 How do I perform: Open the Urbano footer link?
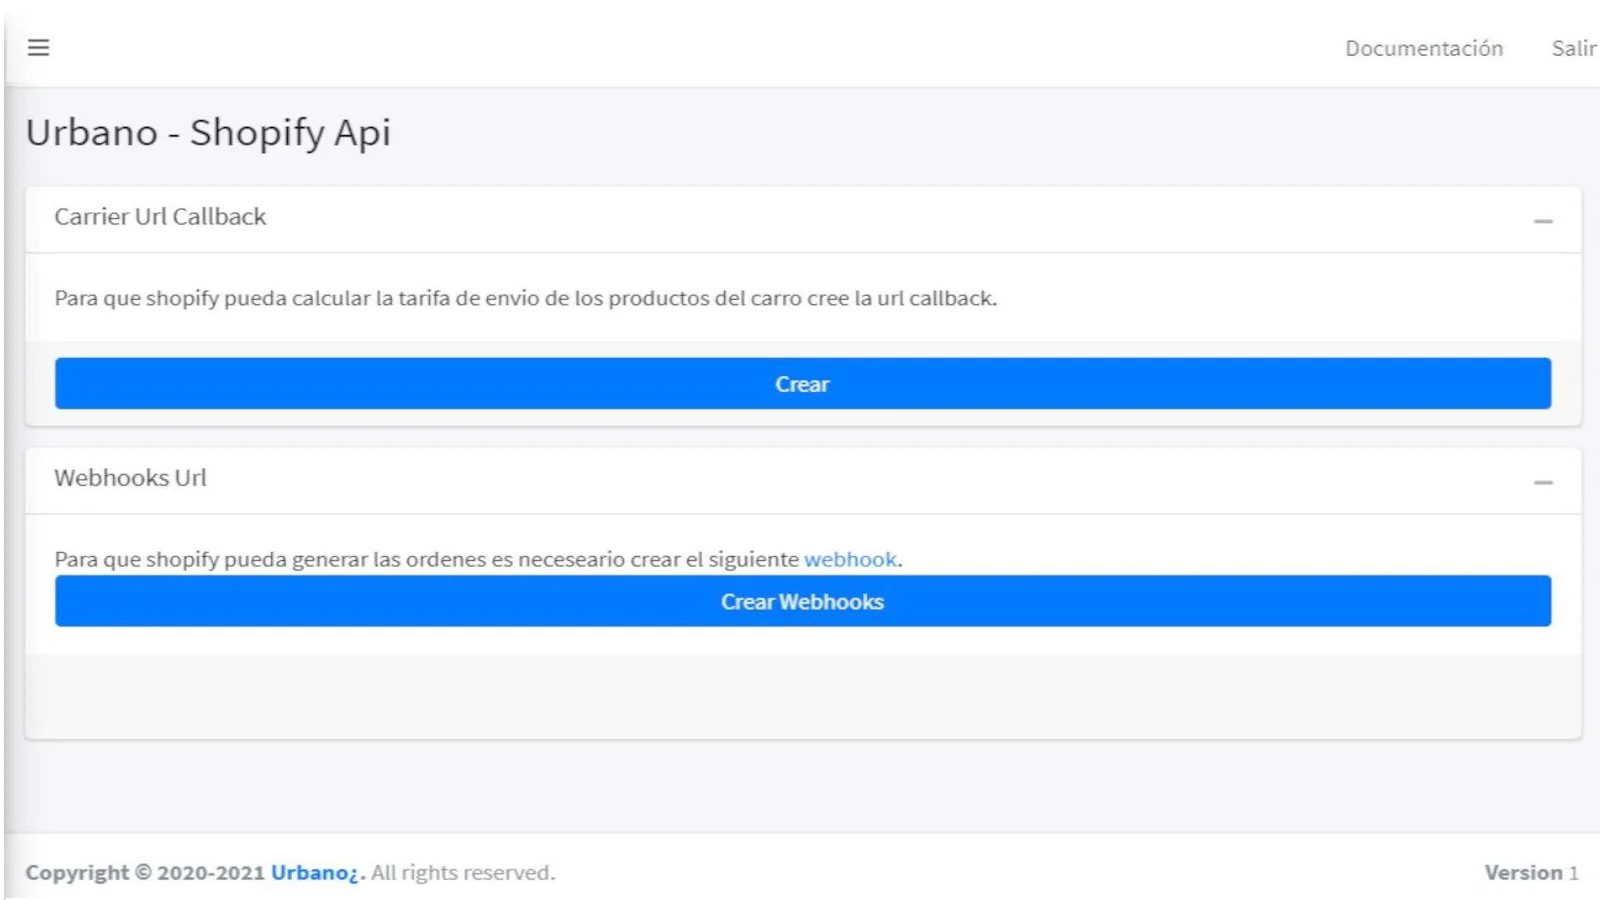point(315,872)
